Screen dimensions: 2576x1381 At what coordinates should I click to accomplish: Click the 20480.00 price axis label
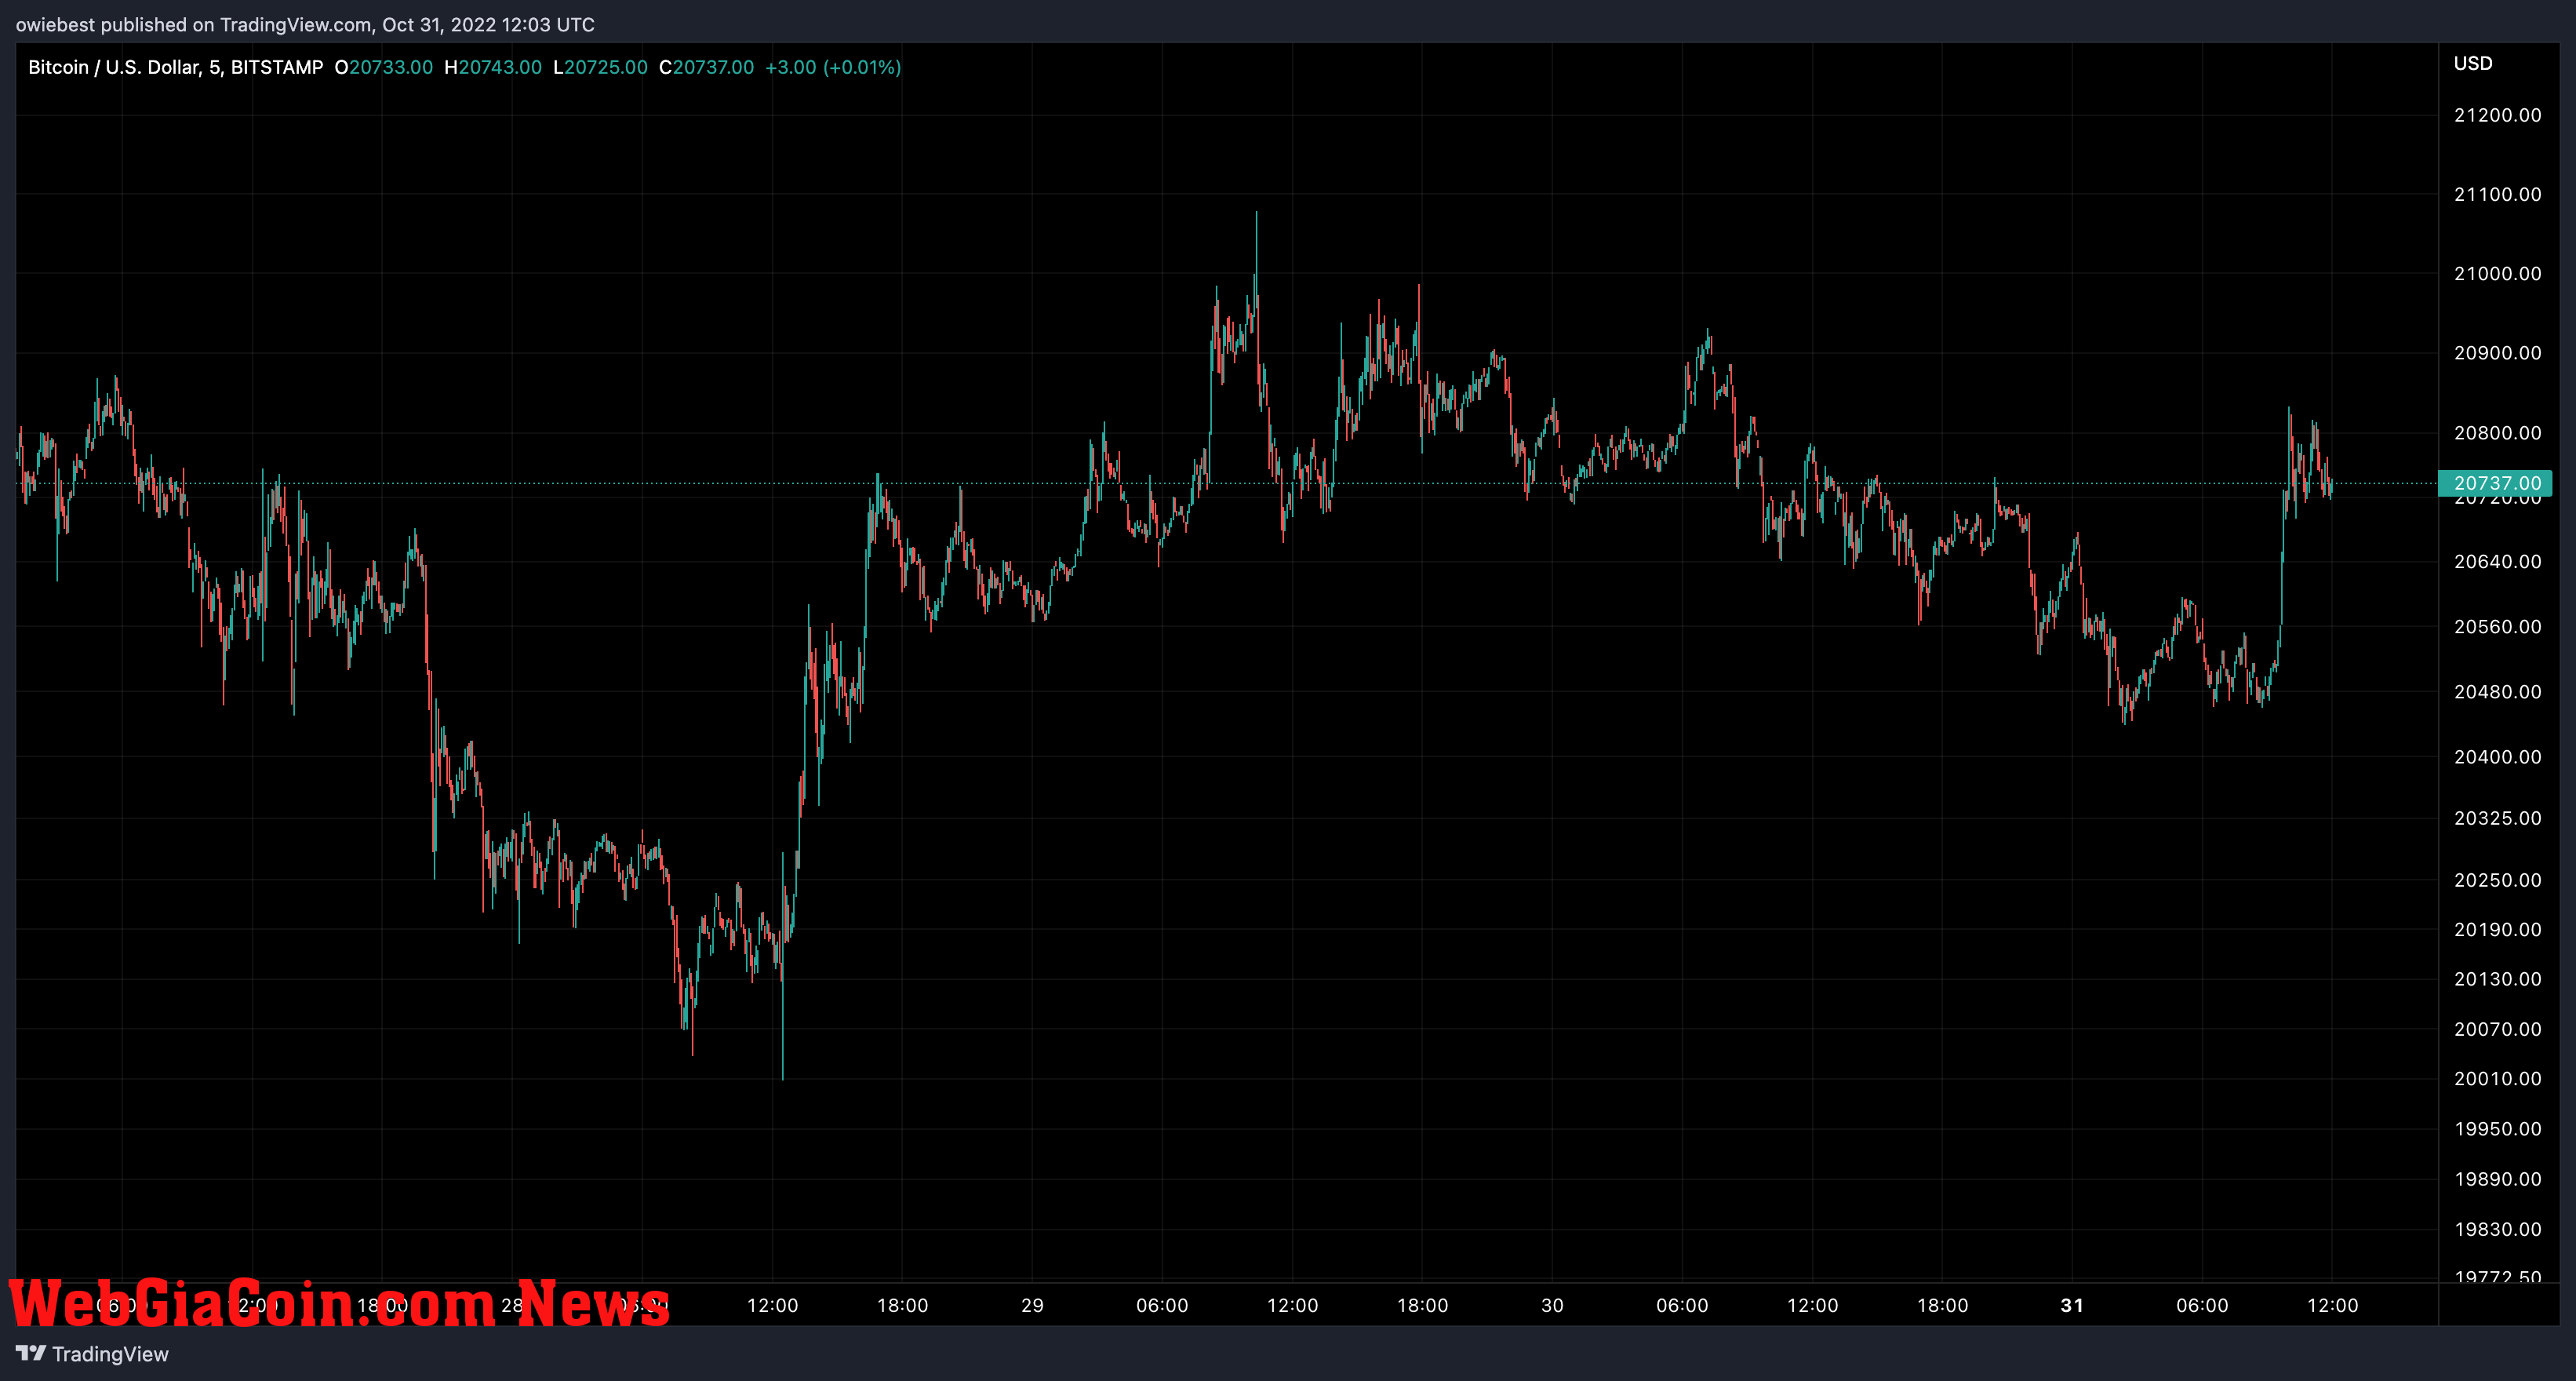tap(2497, 691)
